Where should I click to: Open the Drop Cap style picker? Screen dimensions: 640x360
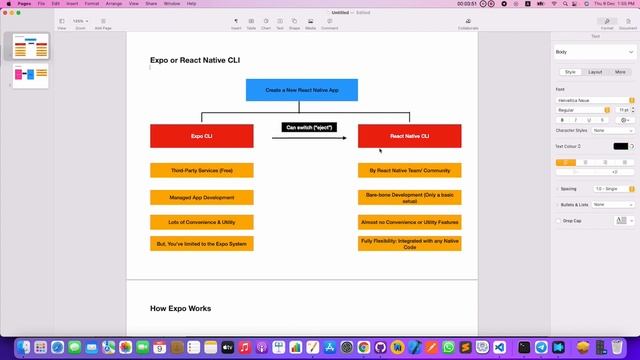coord(624,221)
